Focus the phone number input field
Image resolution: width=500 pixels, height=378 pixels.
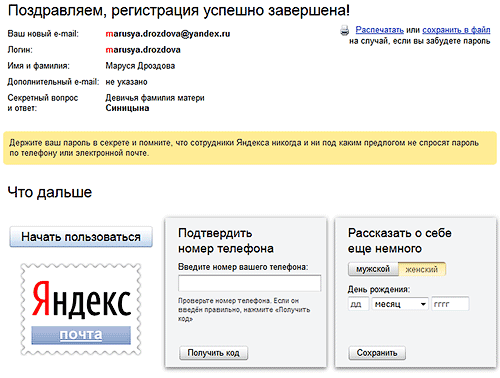click(250, 283)
